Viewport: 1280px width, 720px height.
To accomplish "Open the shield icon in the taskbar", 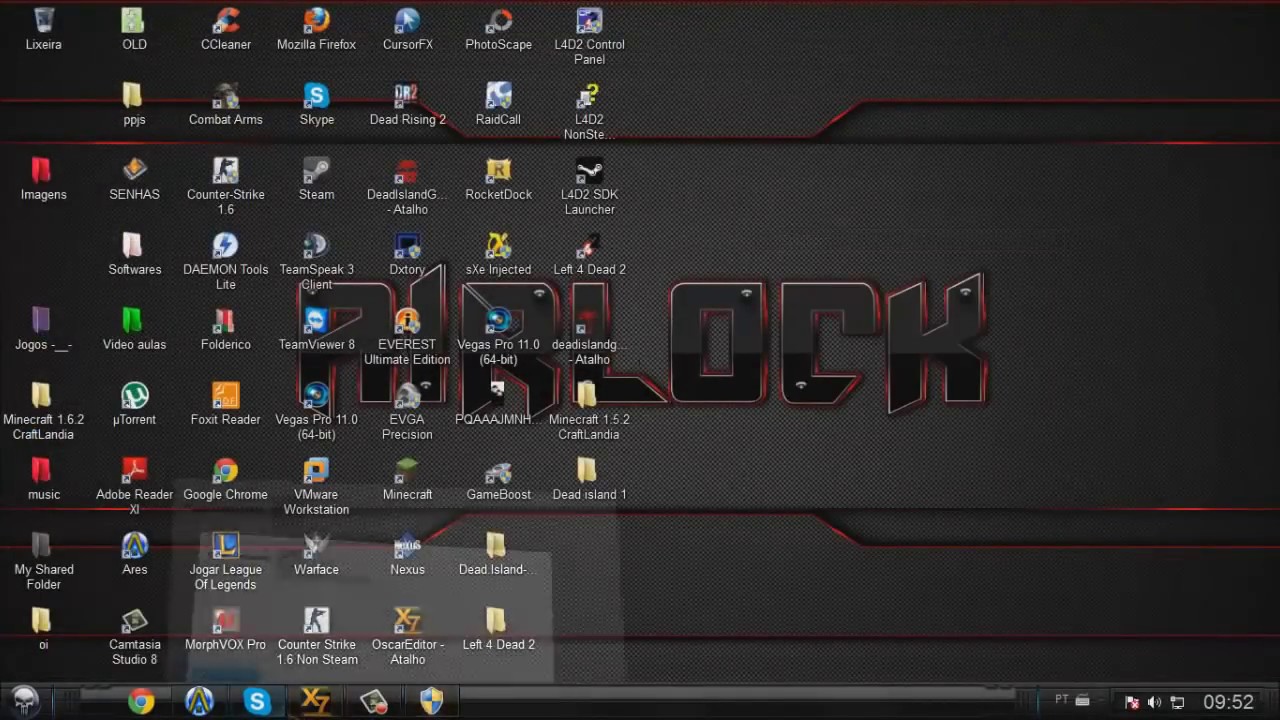I will click(x=431, y=702).
